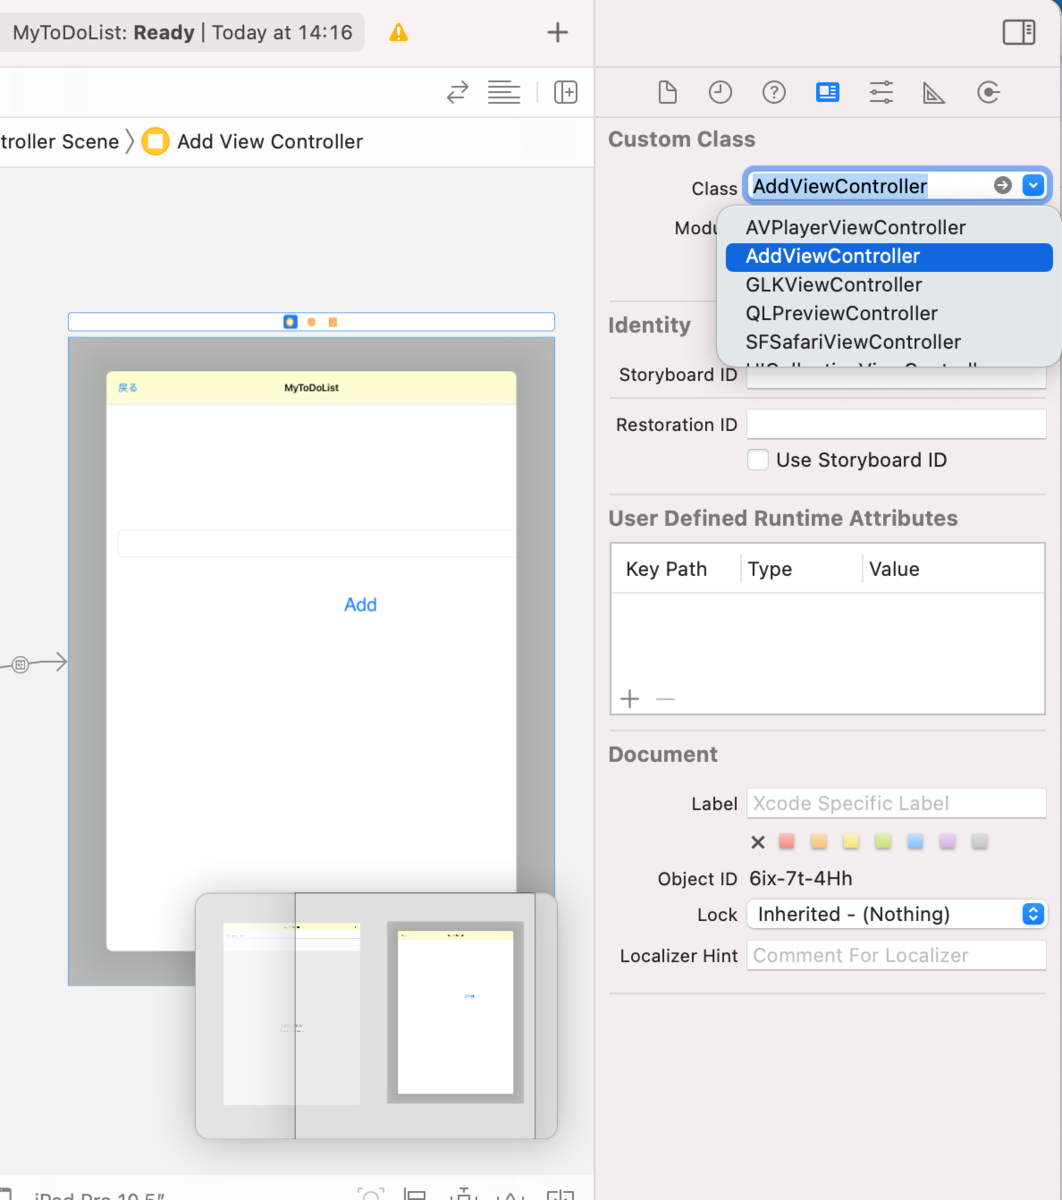
Task: Click the Comment For Localizer hint field
Action: click(896, 955)
